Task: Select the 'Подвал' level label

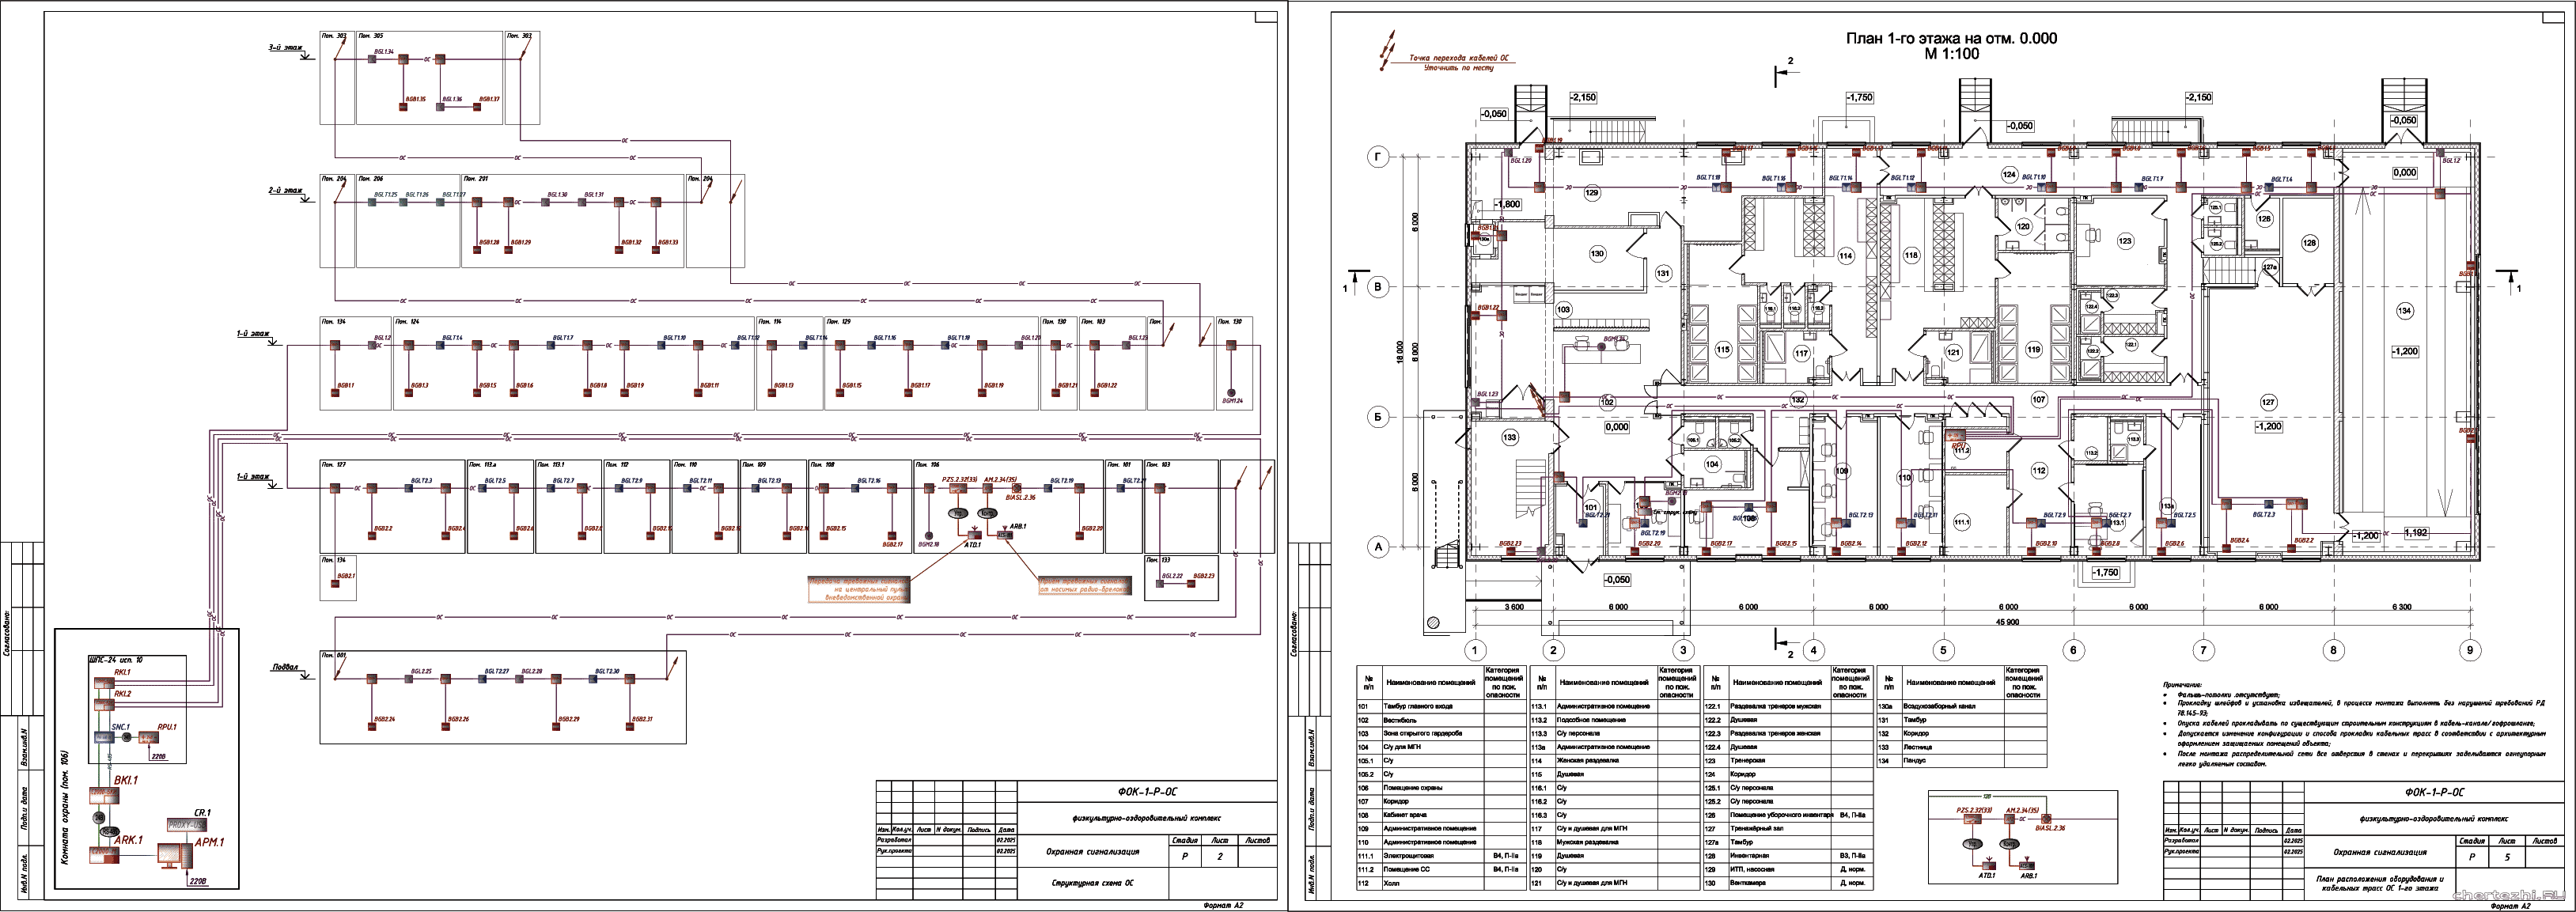Action: click(285, 667)
